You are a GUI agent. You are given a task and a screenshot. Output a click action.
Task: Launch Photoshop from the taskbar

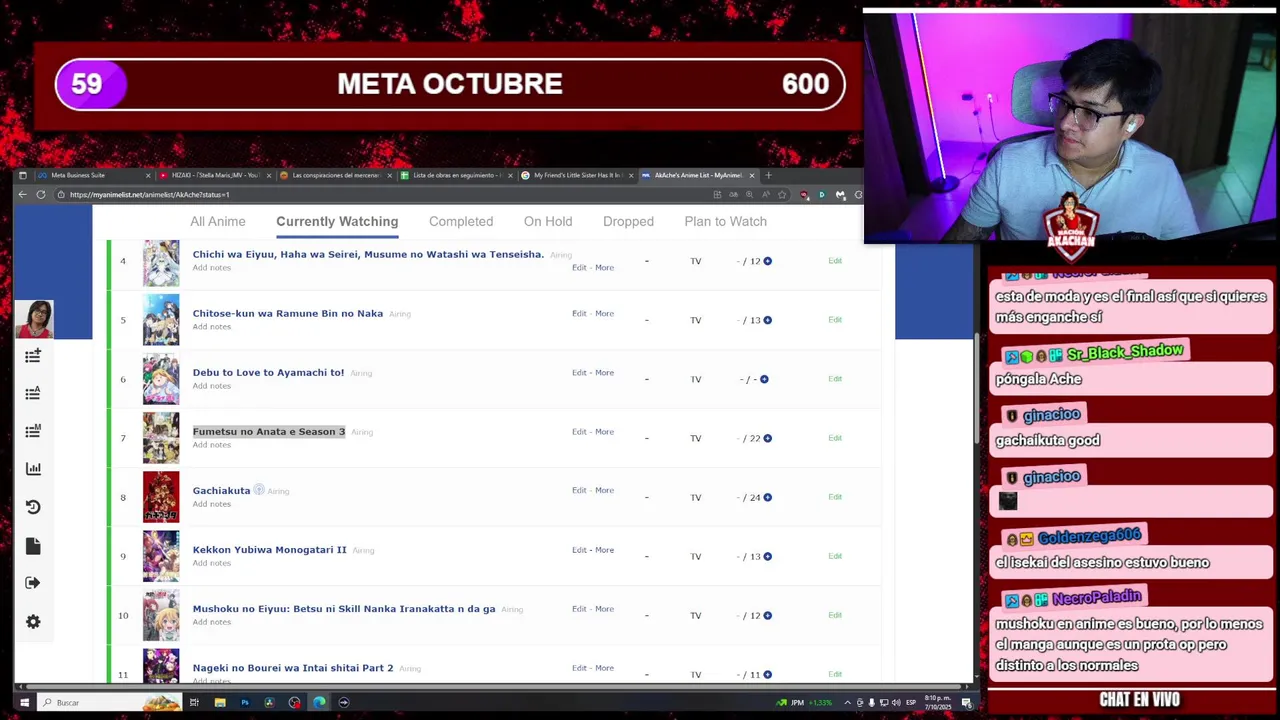(244, 703)
